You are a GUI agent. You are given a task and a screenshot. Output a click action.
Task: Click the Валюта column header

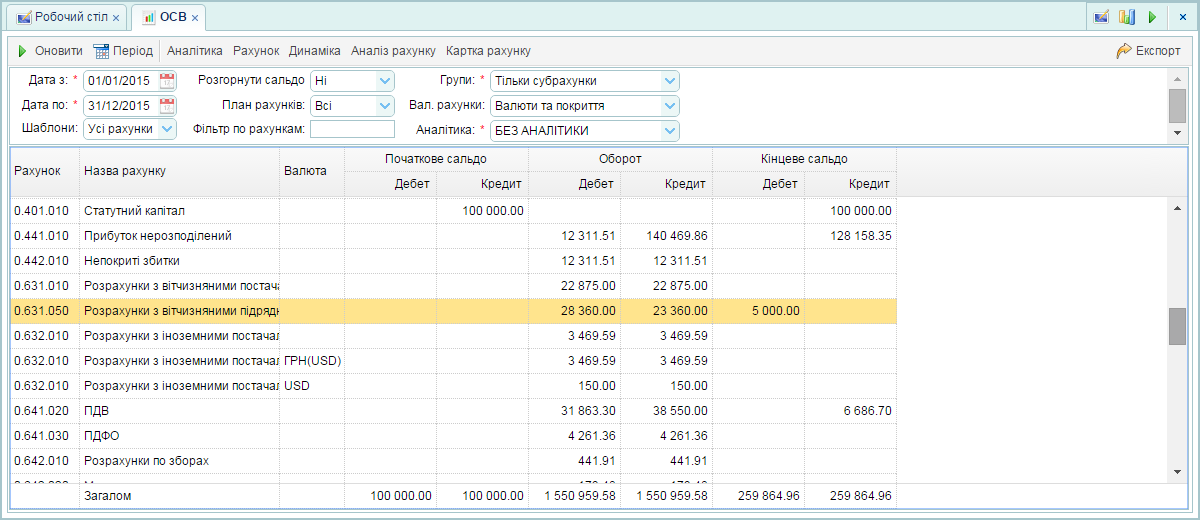pos(312,172)
